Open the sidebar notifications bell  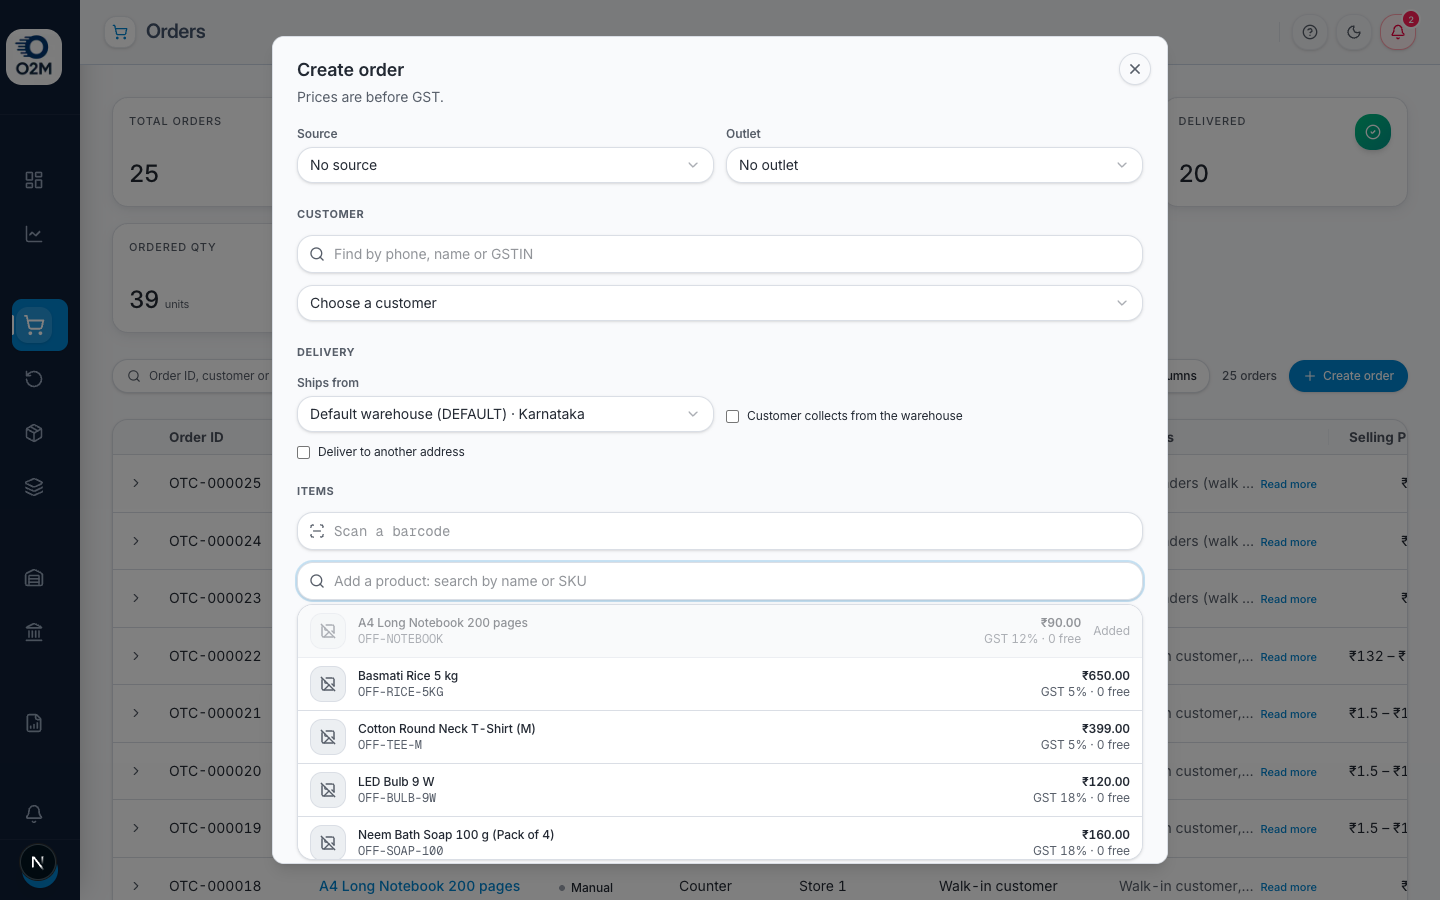click(x=34, y=814)
